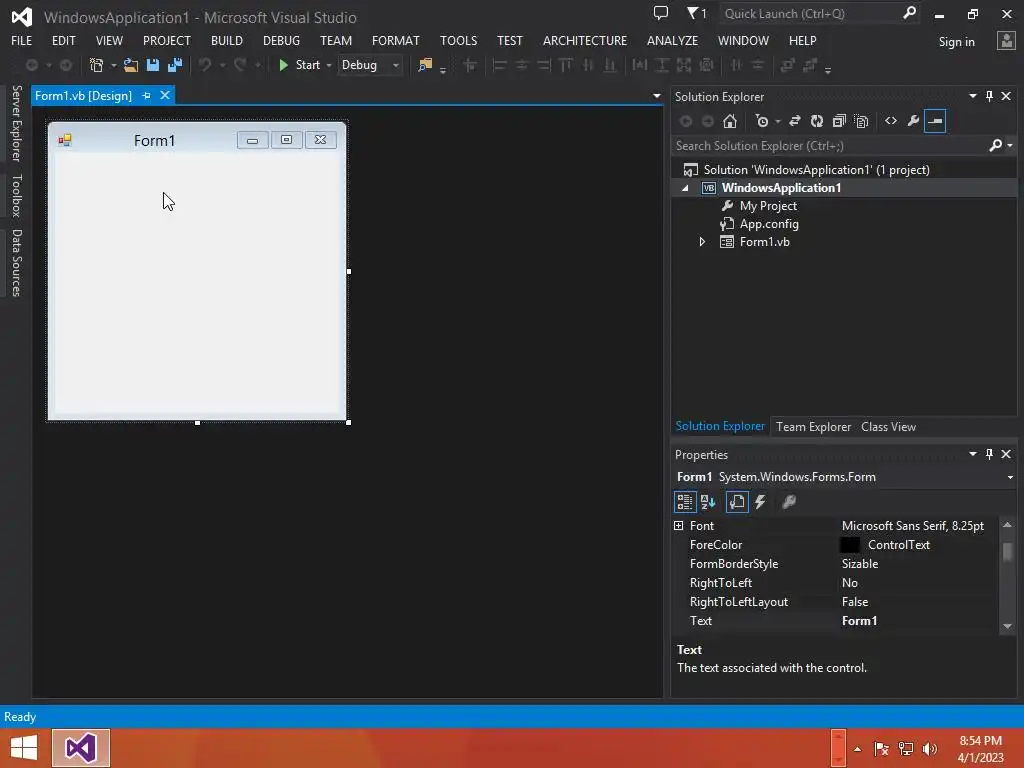Image resolution: width=1024 pixels, height=768 pixels.
Task: Open the DEBUG menu
Action: coord(281,40)
